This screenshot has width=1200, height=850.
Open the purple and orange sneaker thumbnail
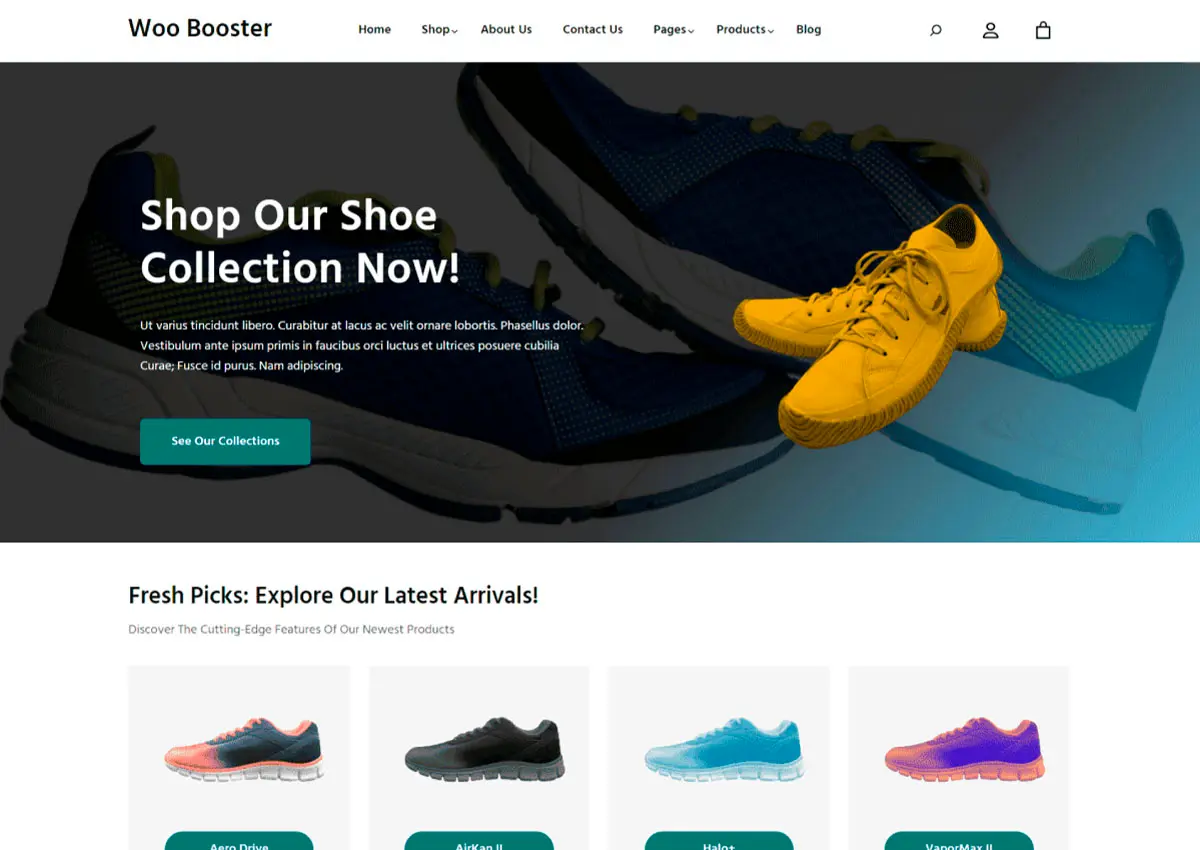tap(964, 749)
